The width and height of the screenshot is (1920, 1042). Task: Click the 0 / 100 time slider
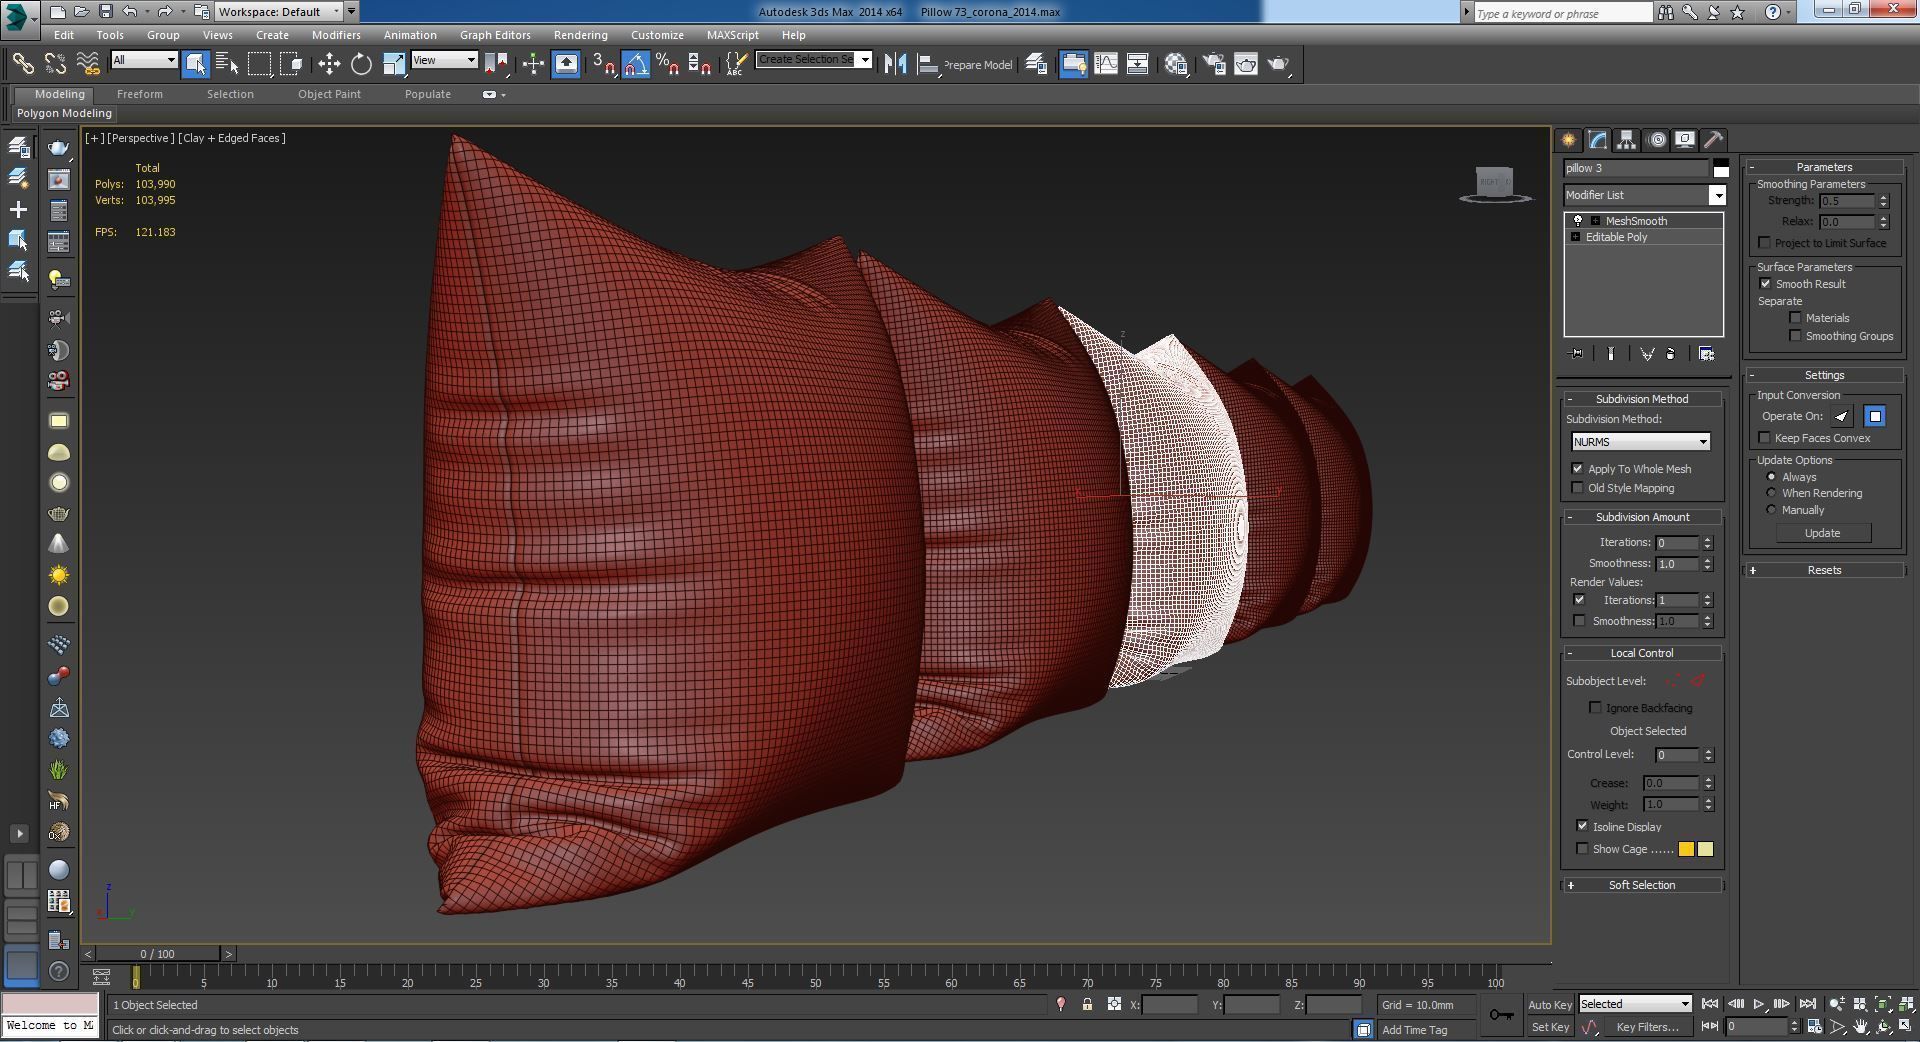tap(157, 954)
